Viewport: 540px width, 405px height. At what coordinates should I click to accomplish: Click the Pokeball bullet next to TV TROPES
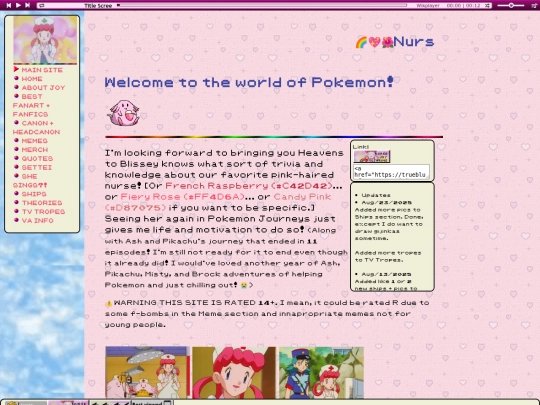click(x=16, y=211)
